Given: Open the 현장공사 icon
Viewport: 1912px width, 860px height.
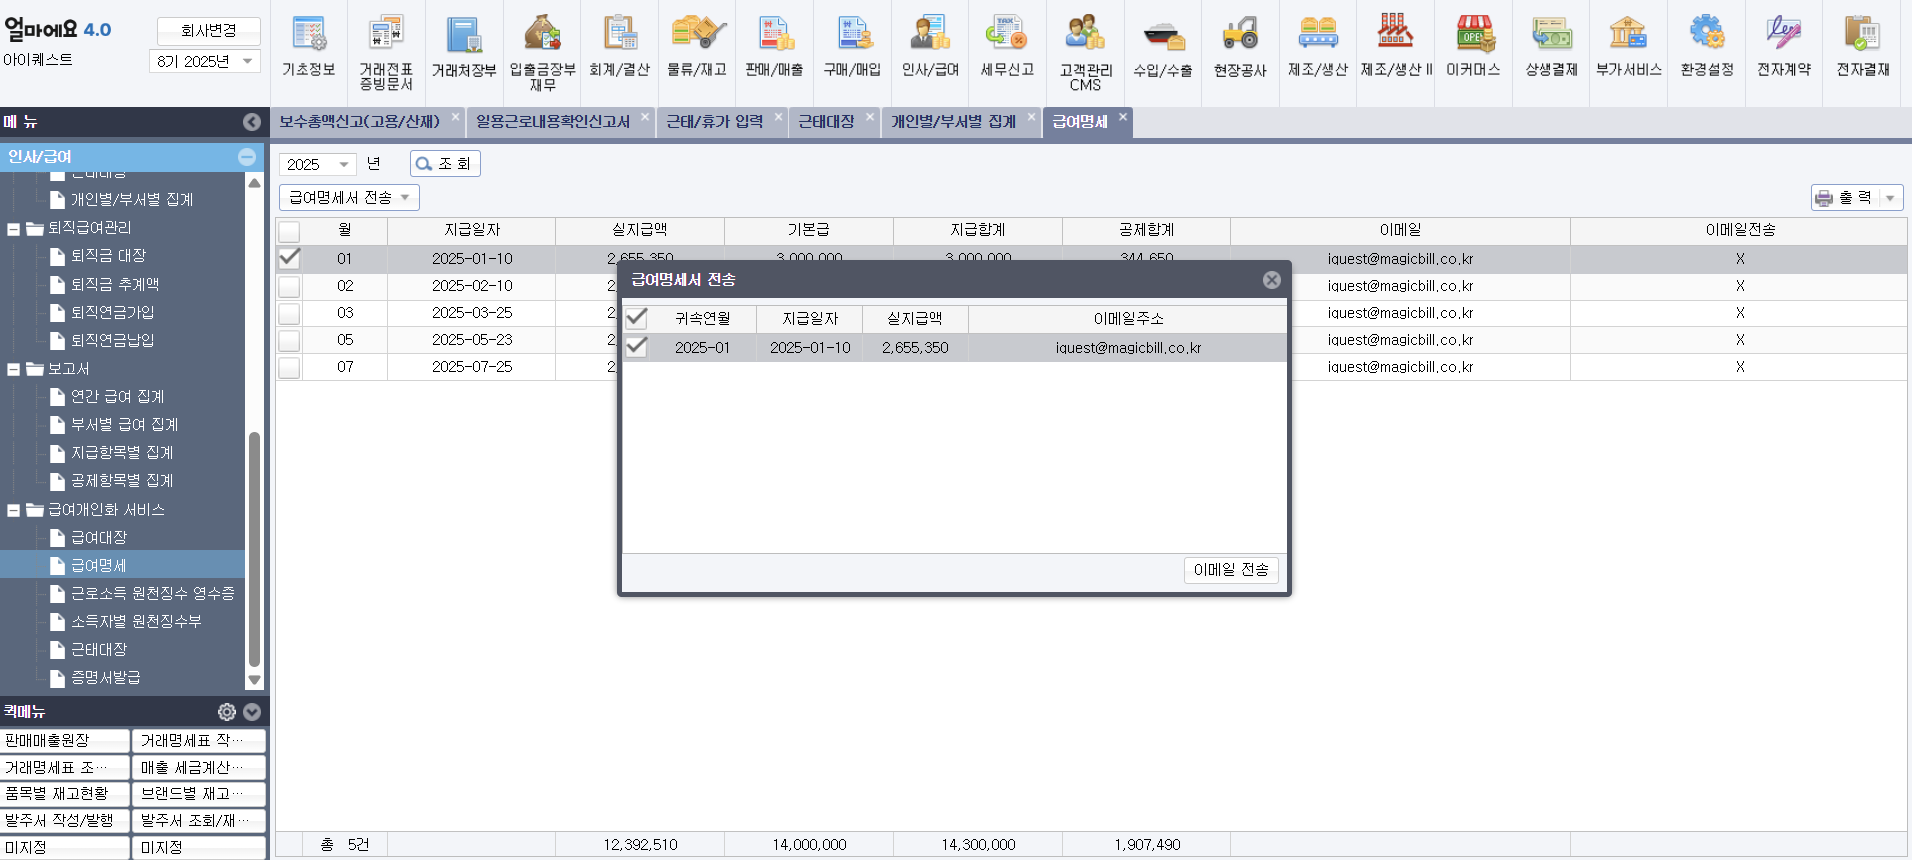Looking at the screenshot, I should pos(1241,46).
